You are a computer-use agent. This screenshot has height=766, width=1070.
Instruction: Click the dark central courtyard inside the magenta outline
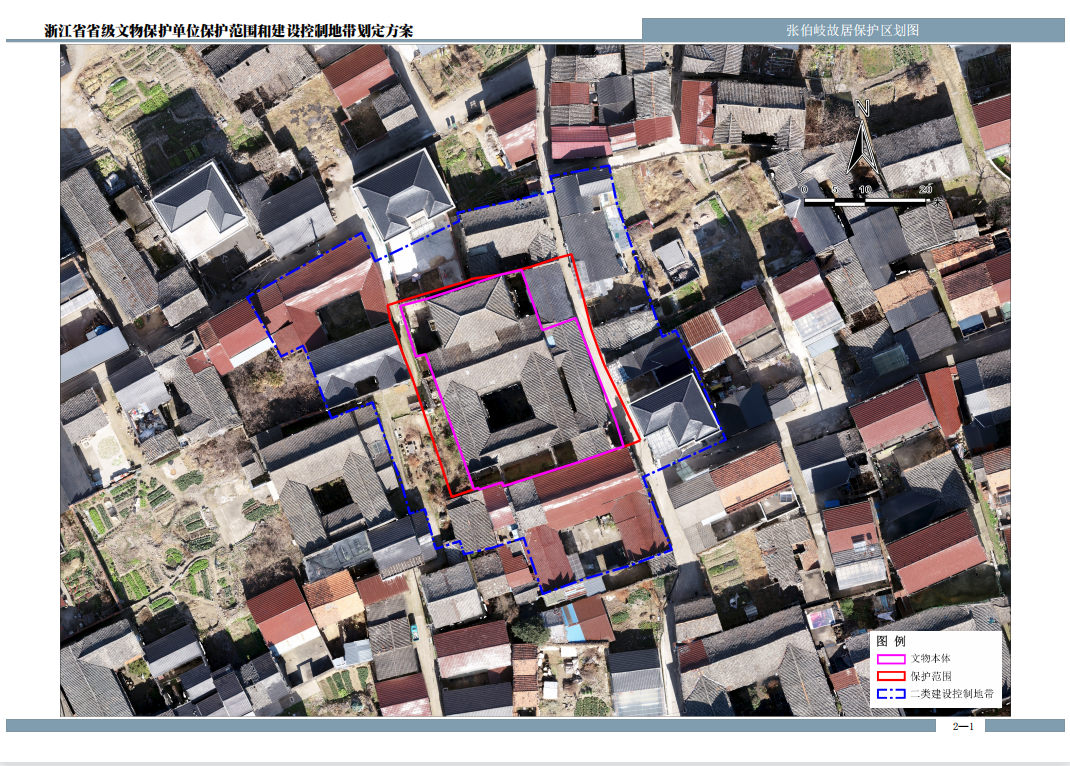click(x=507, y=405)
